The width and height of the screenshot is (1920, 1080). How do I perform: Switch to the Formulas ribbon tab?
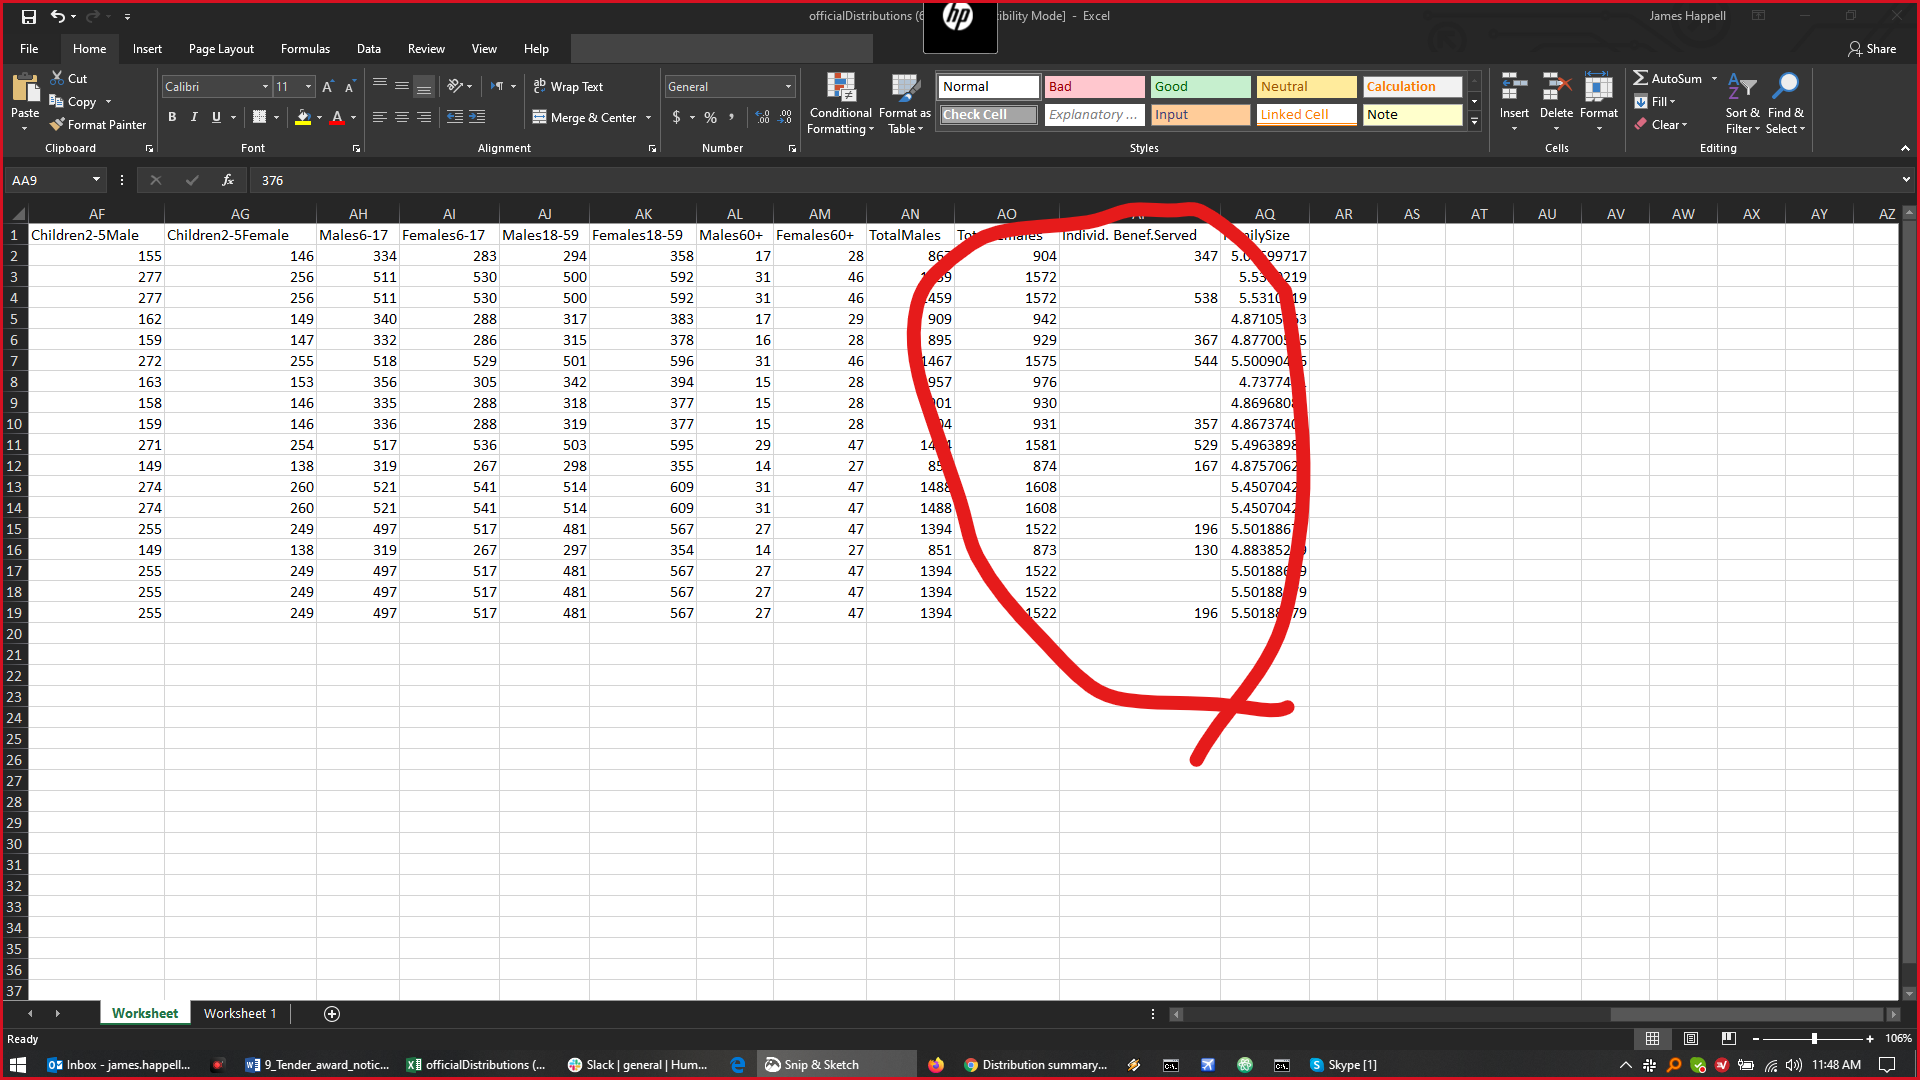[305, 48]
